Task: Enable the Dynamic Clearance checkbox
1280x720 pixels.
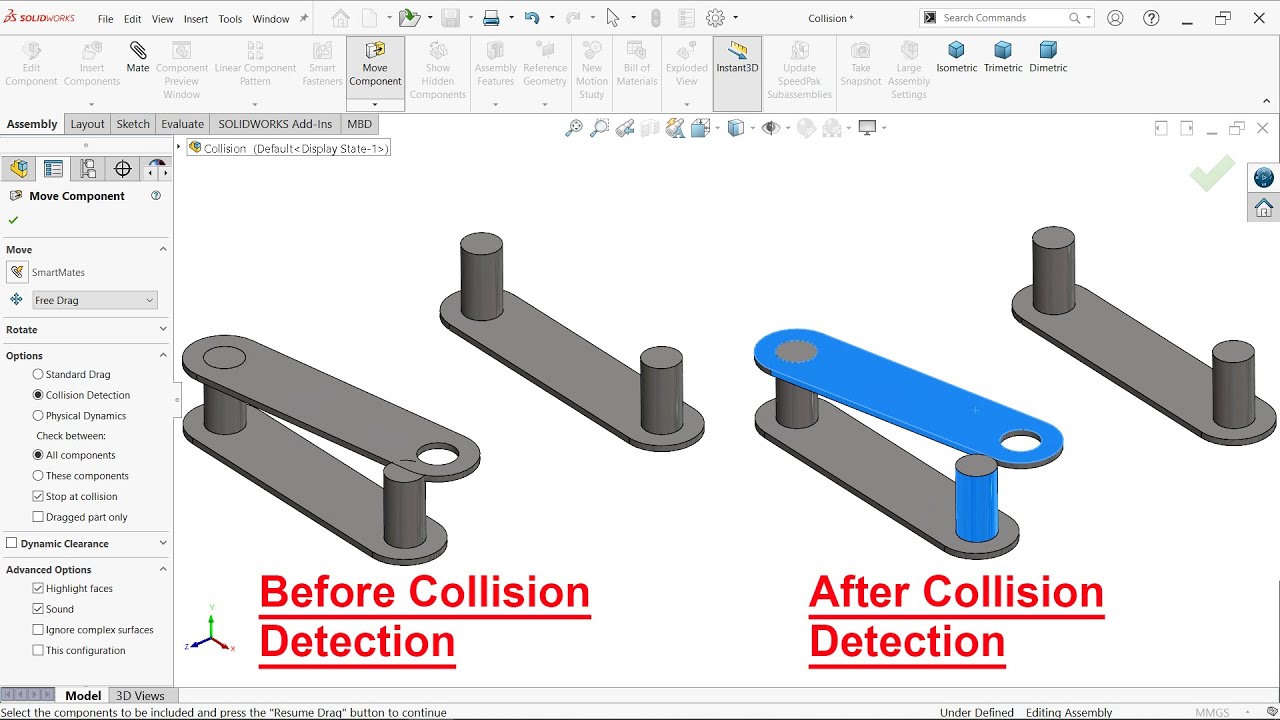Action: point(12,543)
